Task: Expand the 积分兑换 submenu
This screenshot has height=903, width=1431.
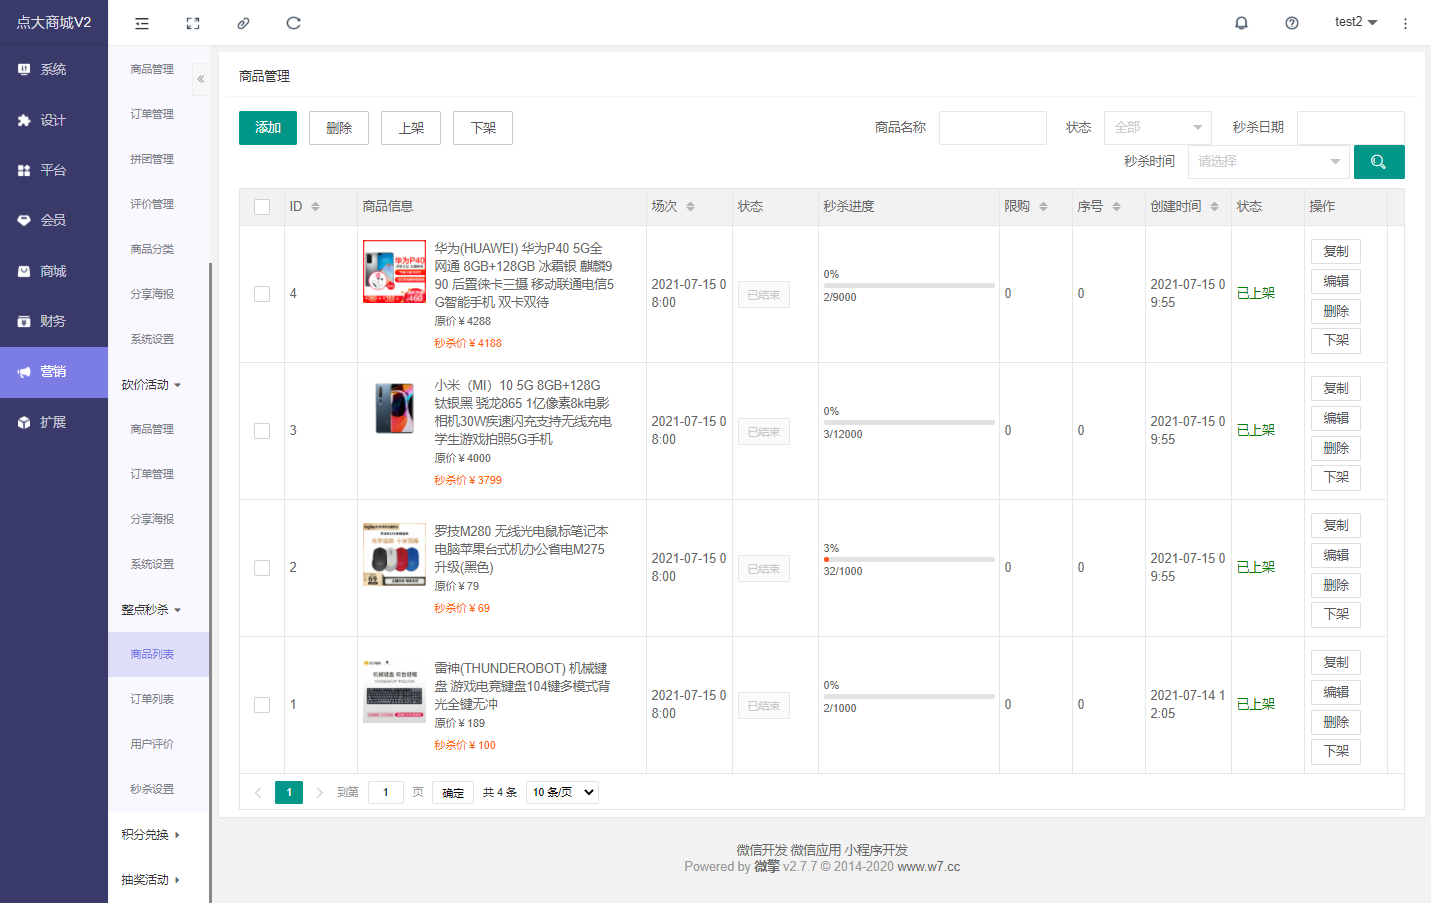Action: coord(152,835)
